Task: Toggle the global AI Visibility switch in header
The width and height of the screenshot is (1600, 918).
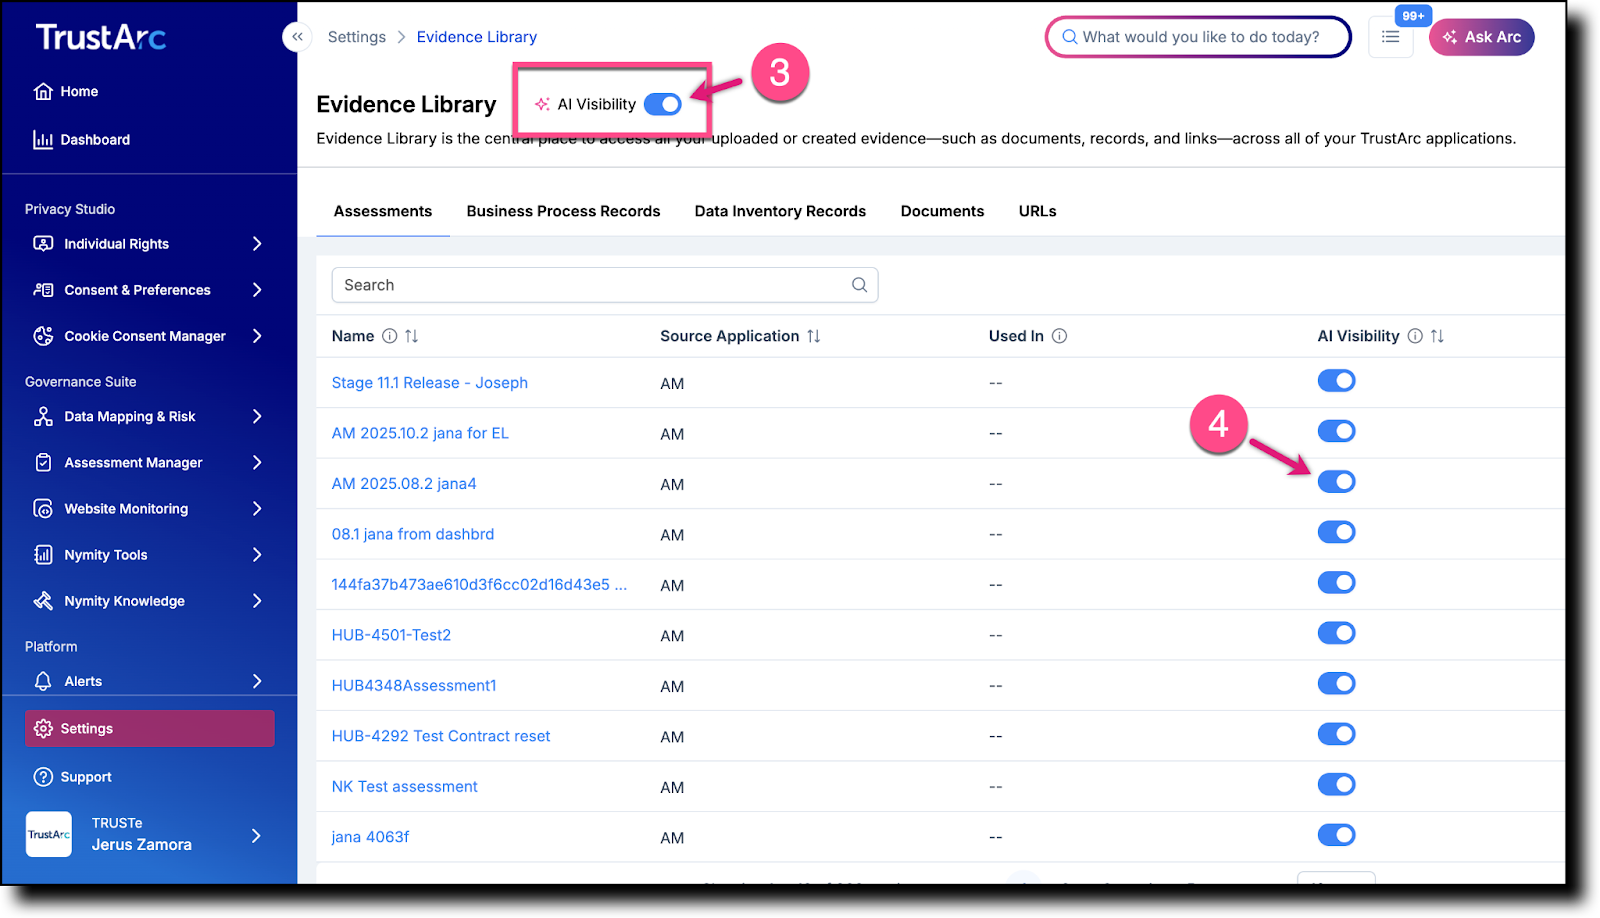Action: point(662,104)
